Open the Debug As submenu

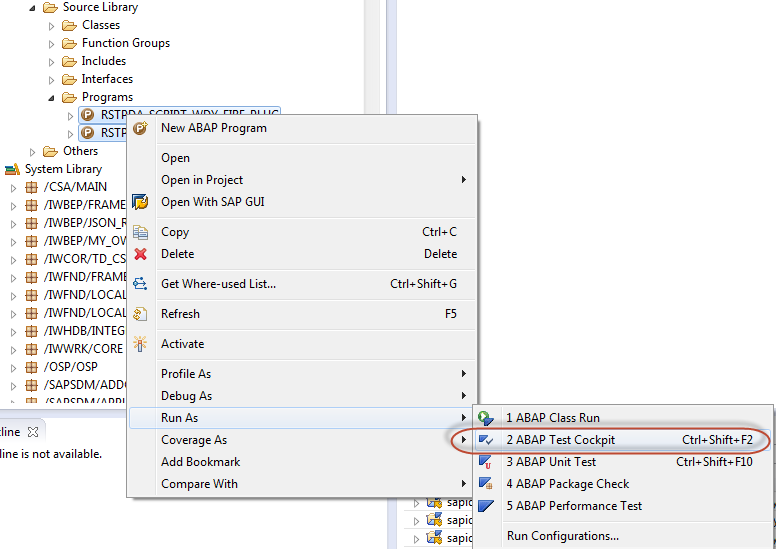tap(302, 396)
